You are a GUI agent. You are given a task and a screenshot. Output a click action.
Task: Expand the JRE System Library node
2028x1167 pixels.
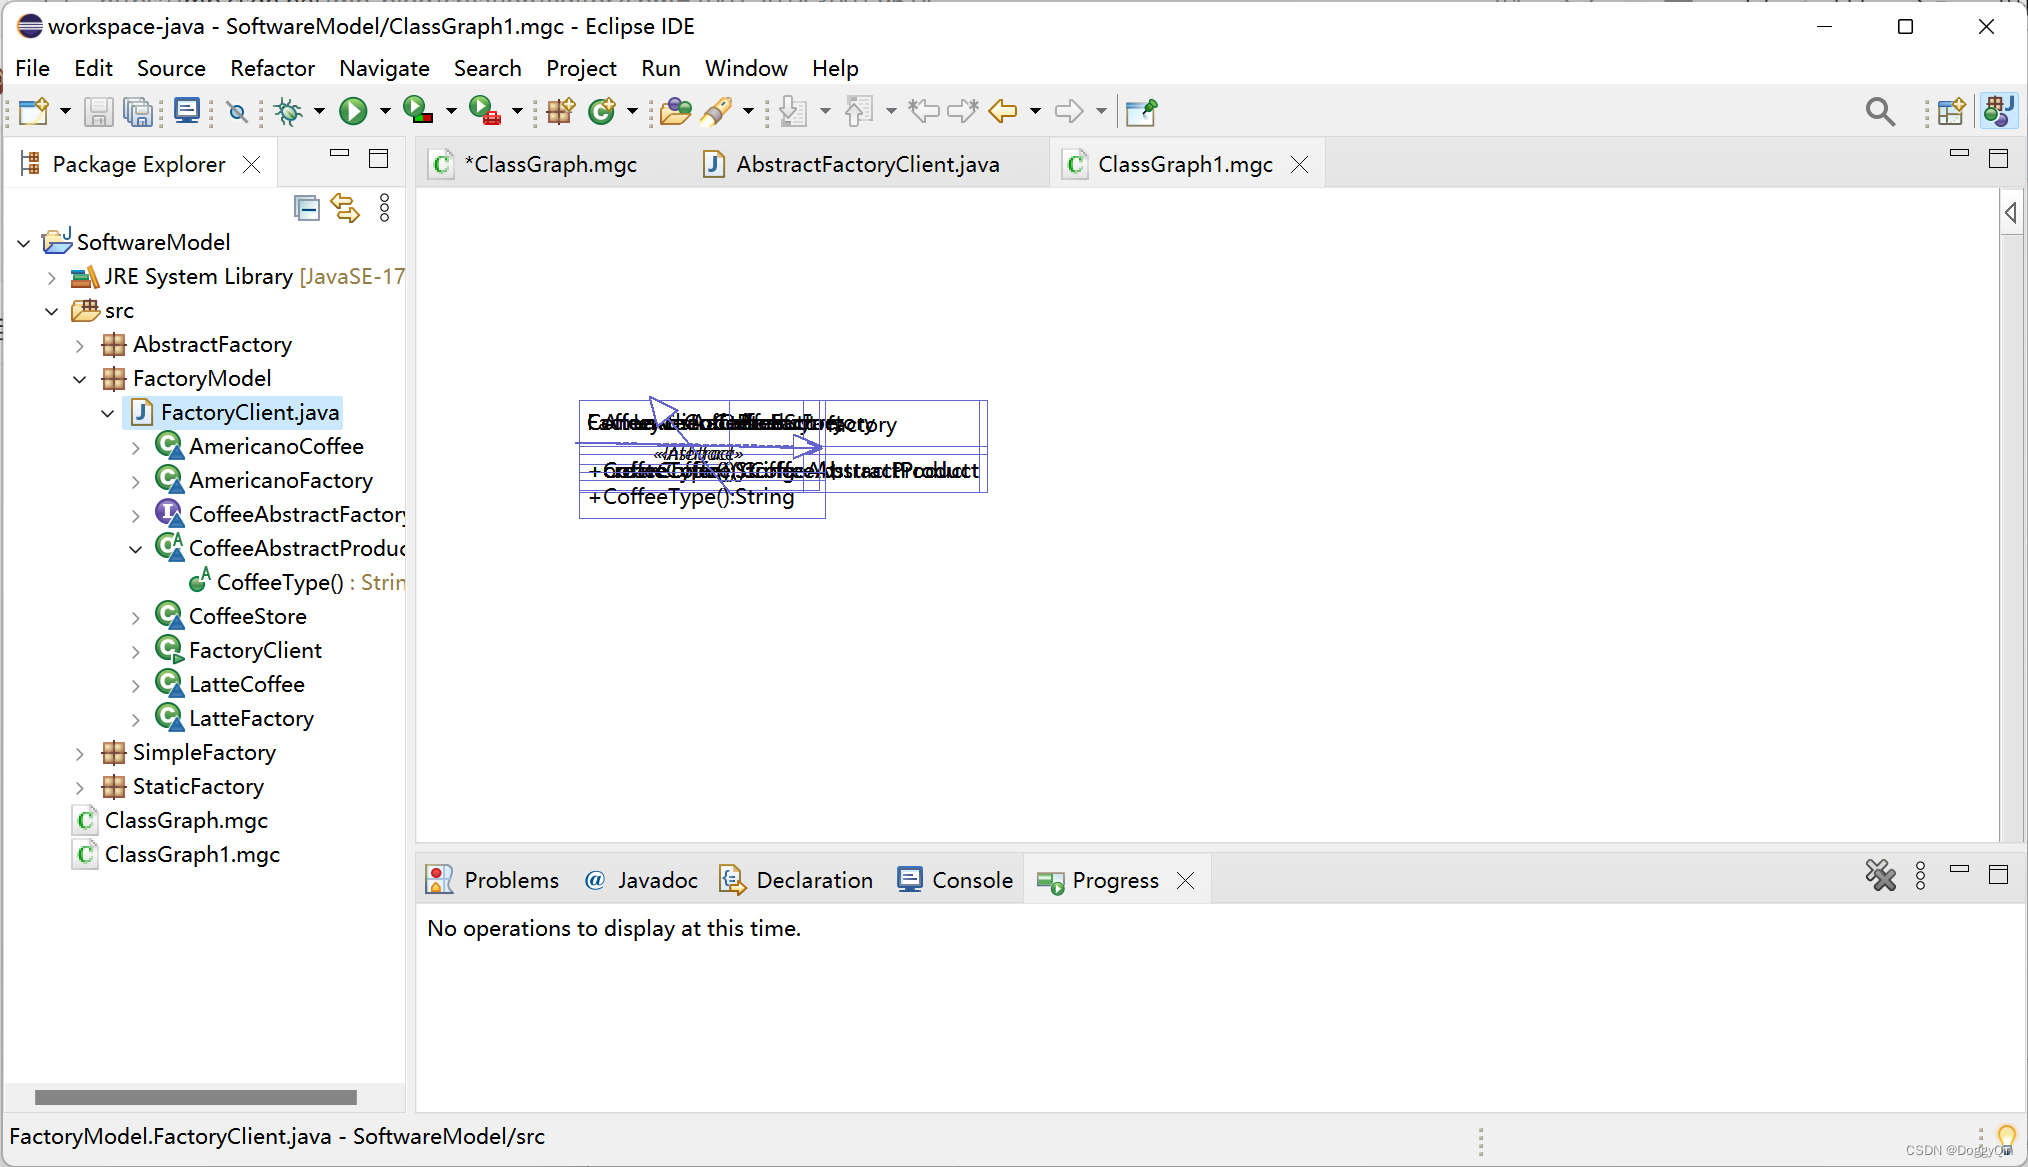[52, 276]
